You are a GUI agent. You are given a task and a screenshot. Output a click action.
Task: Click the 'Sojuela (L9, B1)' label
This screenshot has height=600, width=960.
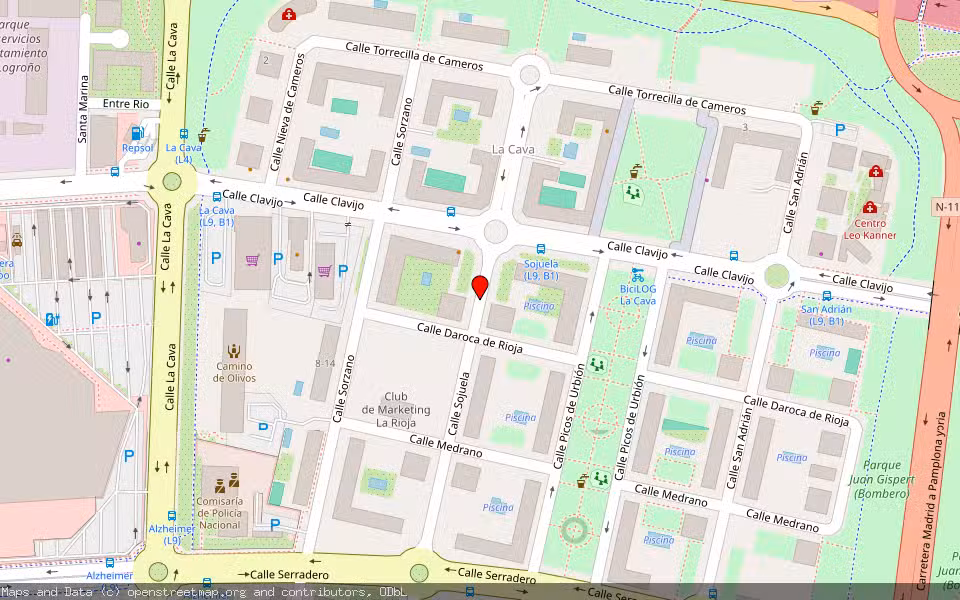pos(541,270)
